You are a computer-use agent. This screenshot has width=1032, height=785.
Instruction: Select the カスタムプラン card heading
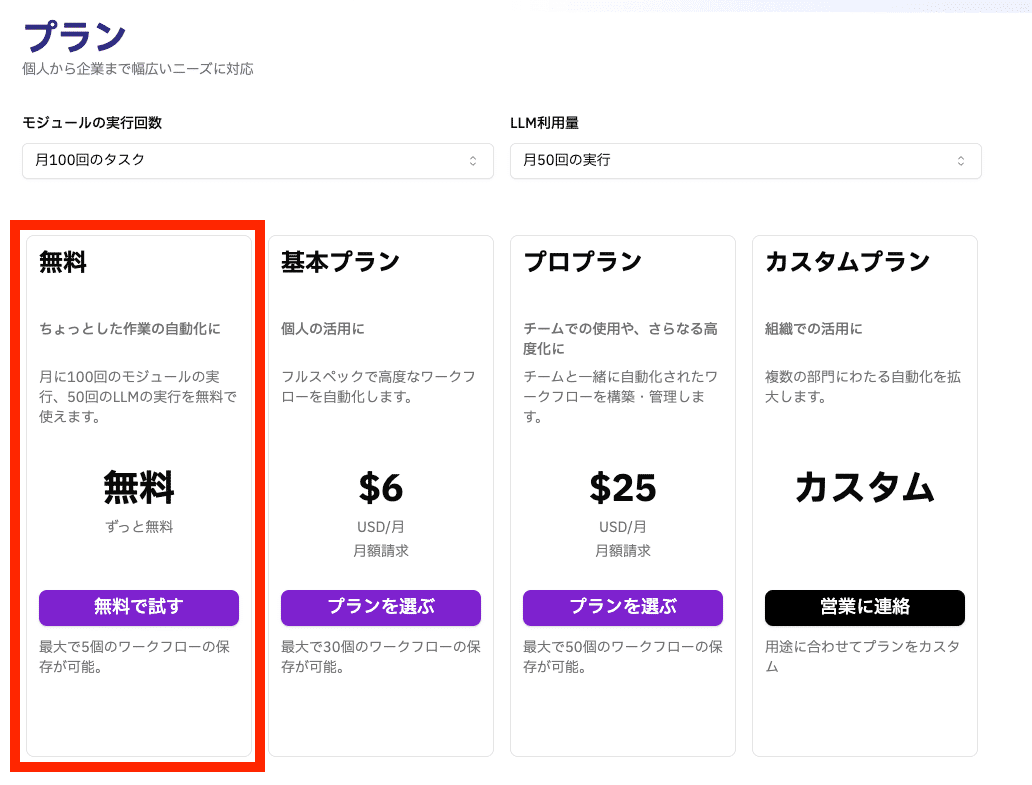847,263
